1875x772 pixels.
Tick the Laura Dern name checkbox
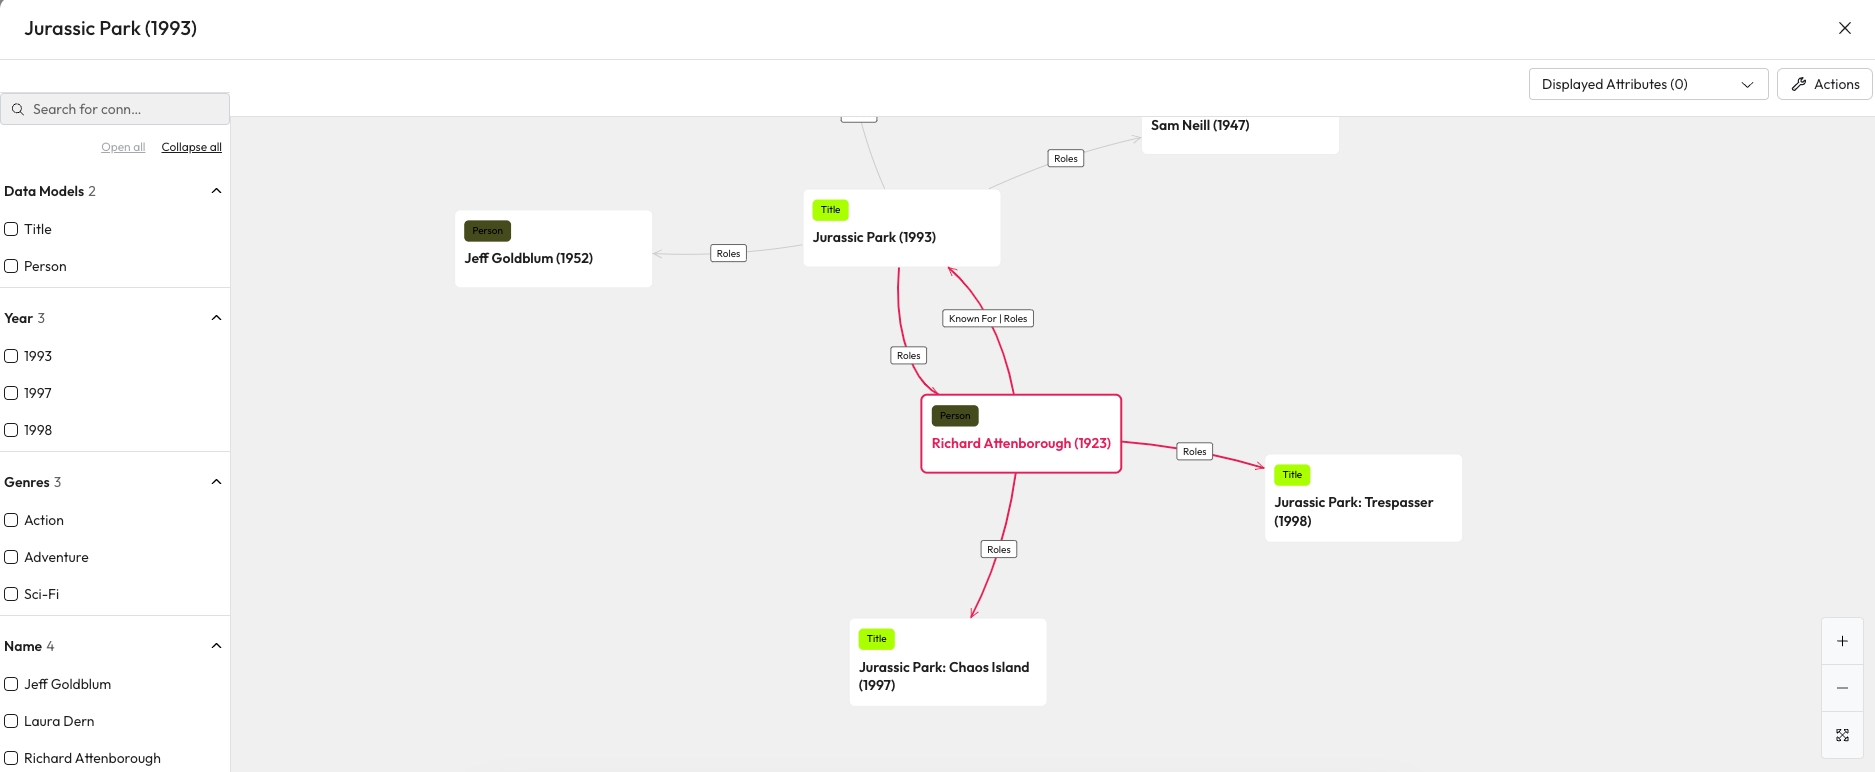click(x=12, y=721)
